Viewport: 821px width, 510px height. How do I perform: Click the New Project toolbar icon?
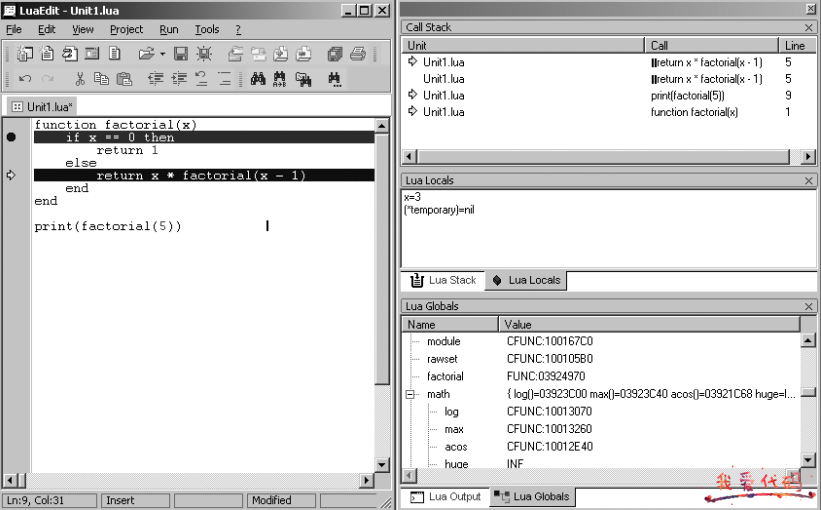(x=25, y=53)
